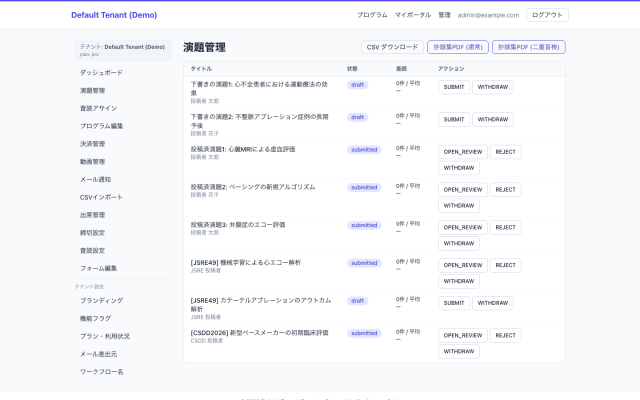Go to 出席管理 in the sidebar
This screenshot has height=400, width=640.
coord(123,215)
